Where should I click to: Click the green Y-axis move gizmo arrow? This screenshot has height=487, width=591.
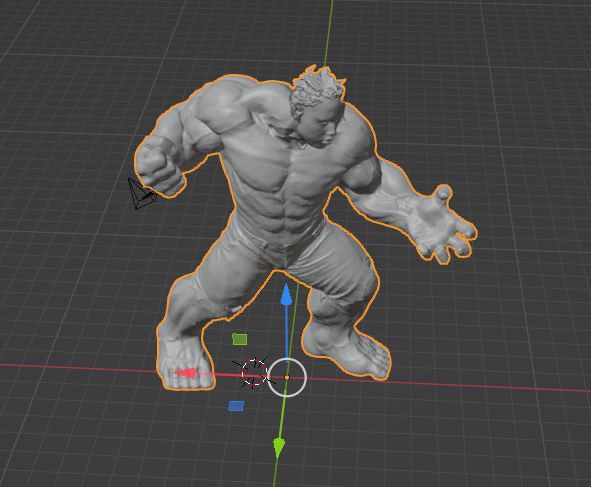pyautogui.click(x=279, y=447)
